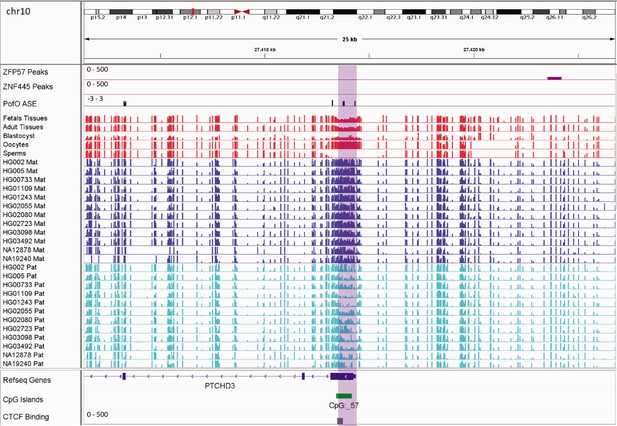Click the gray CTCF binding feature
617x426 pixels.
tap(340, 421)
